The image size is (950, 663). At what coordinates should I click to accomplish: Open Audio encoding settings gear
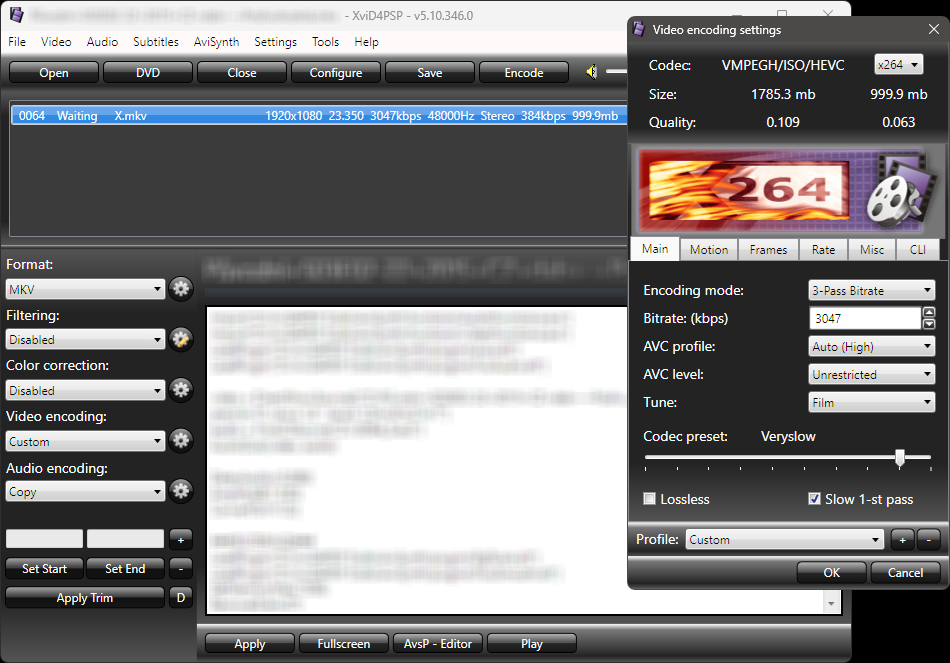tap(181, 491)
